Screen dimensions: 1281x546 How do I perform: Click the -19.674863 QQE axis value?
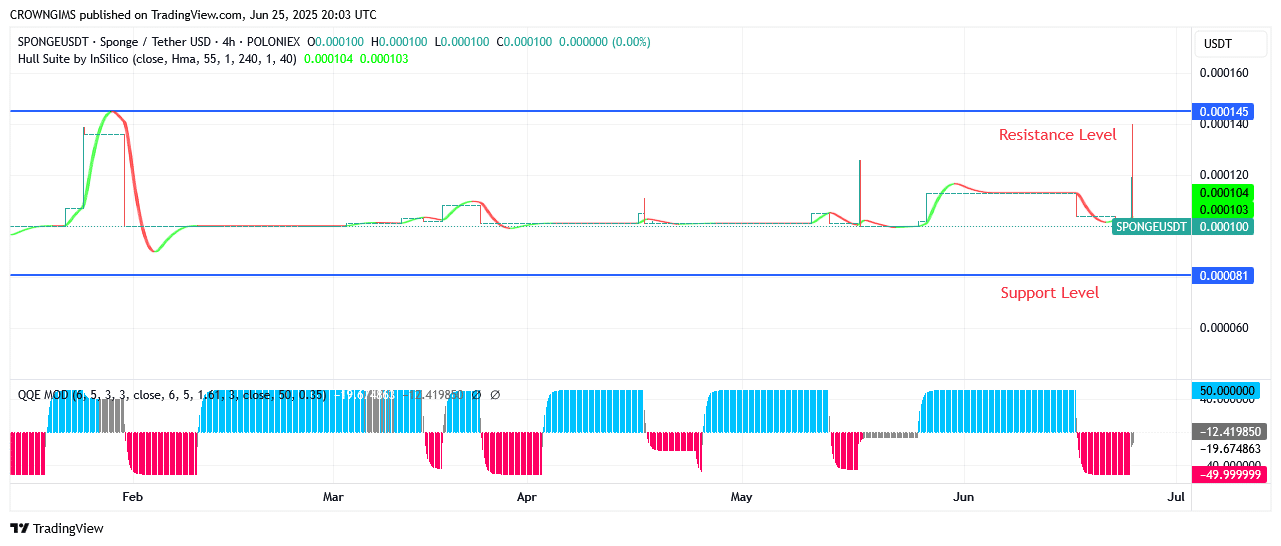click(x=1228, y=449)
